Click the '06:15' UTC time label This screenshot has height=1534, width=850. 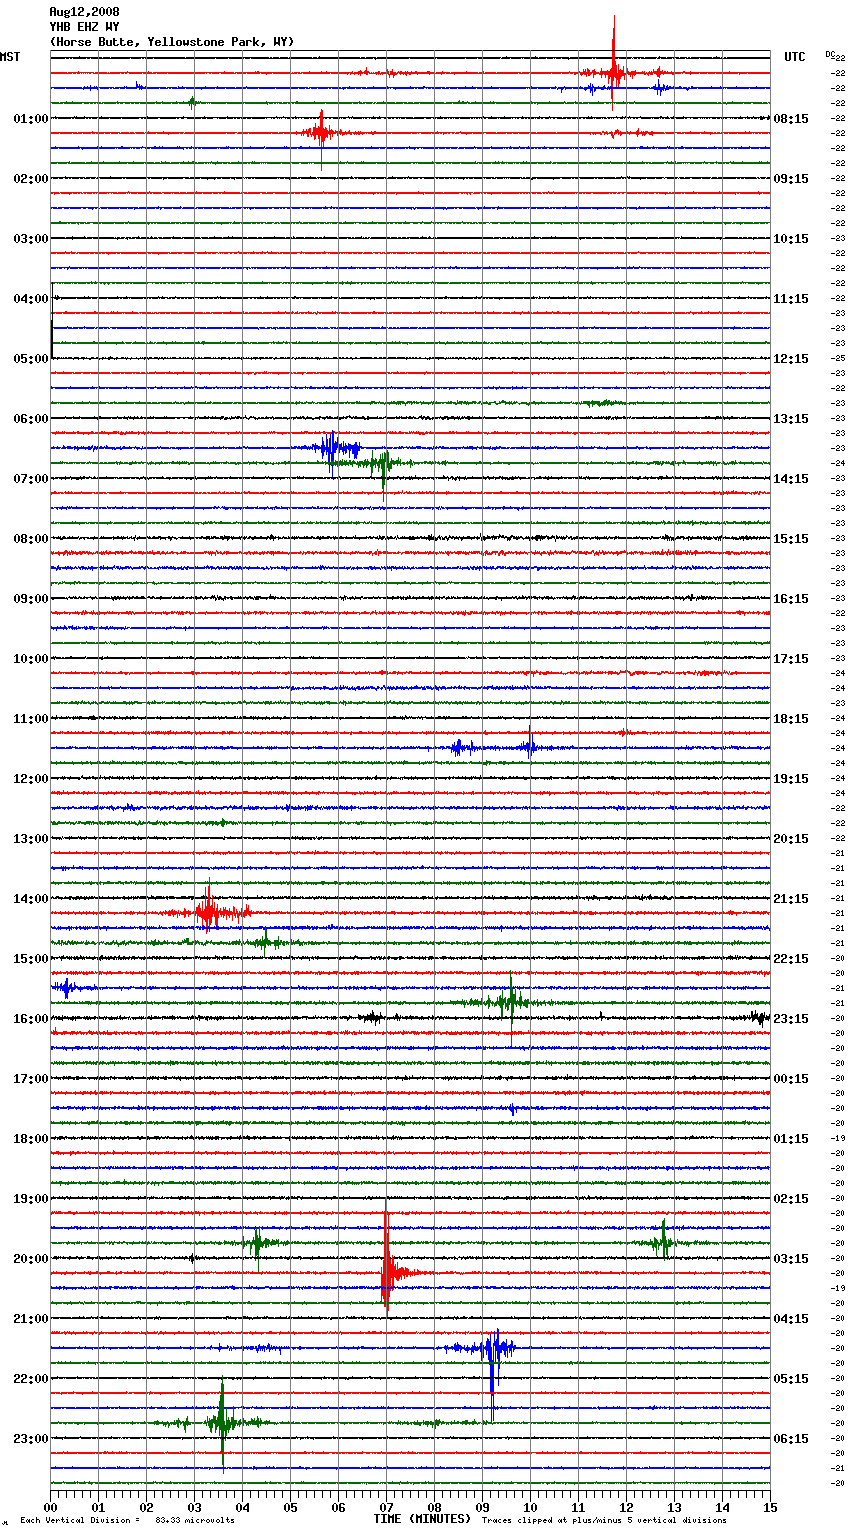pos(791,1439)
